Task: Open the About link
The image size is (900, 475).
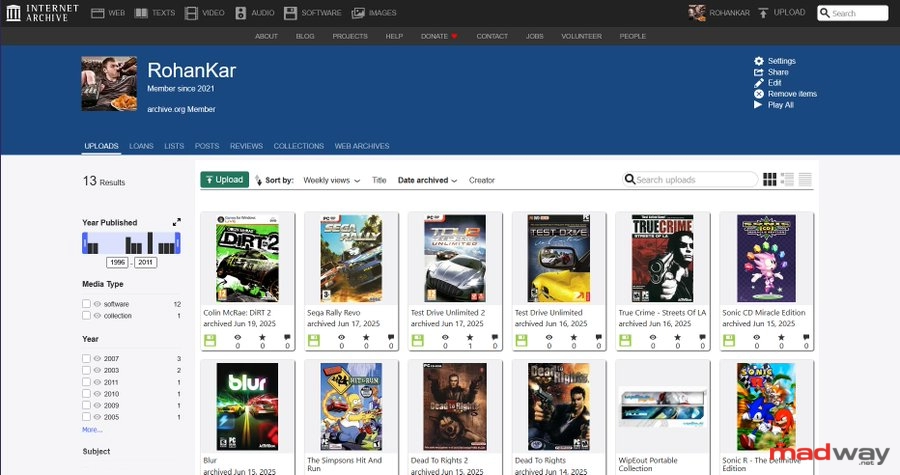Action: pyautogui.click(x=266, y=36)
